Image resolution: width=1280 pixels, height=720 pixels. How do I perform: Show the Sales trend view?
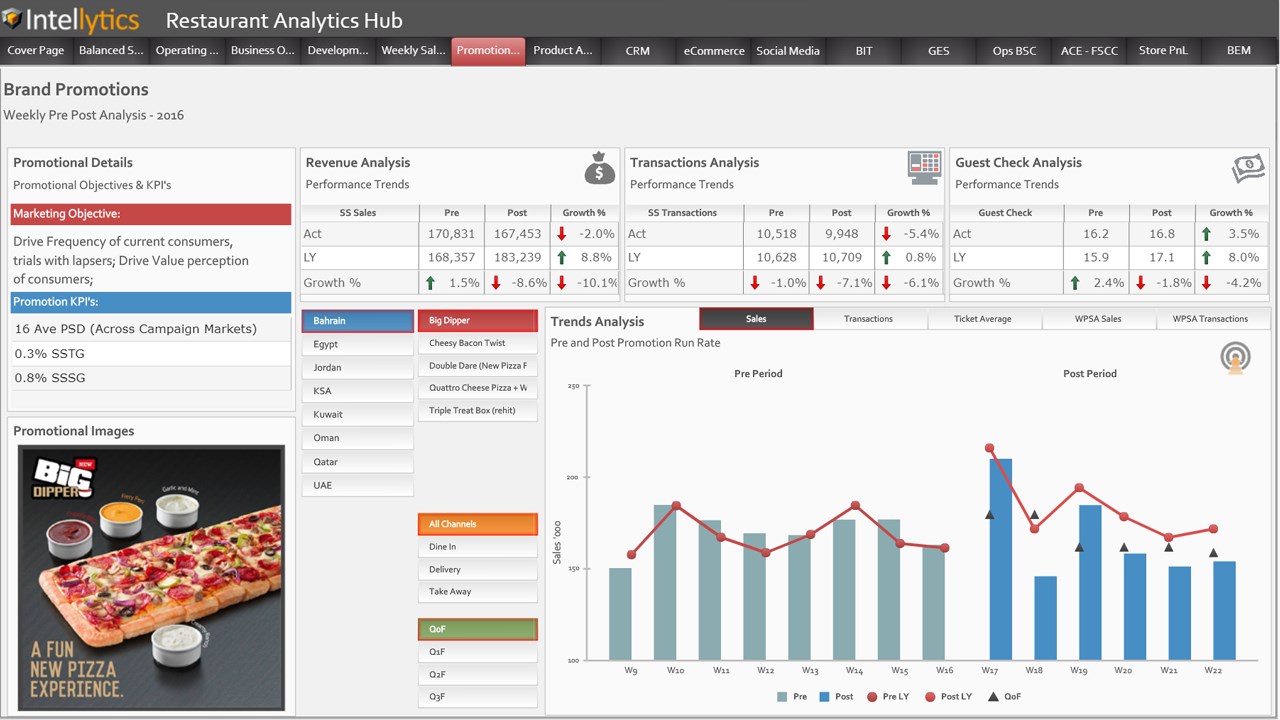756,319
